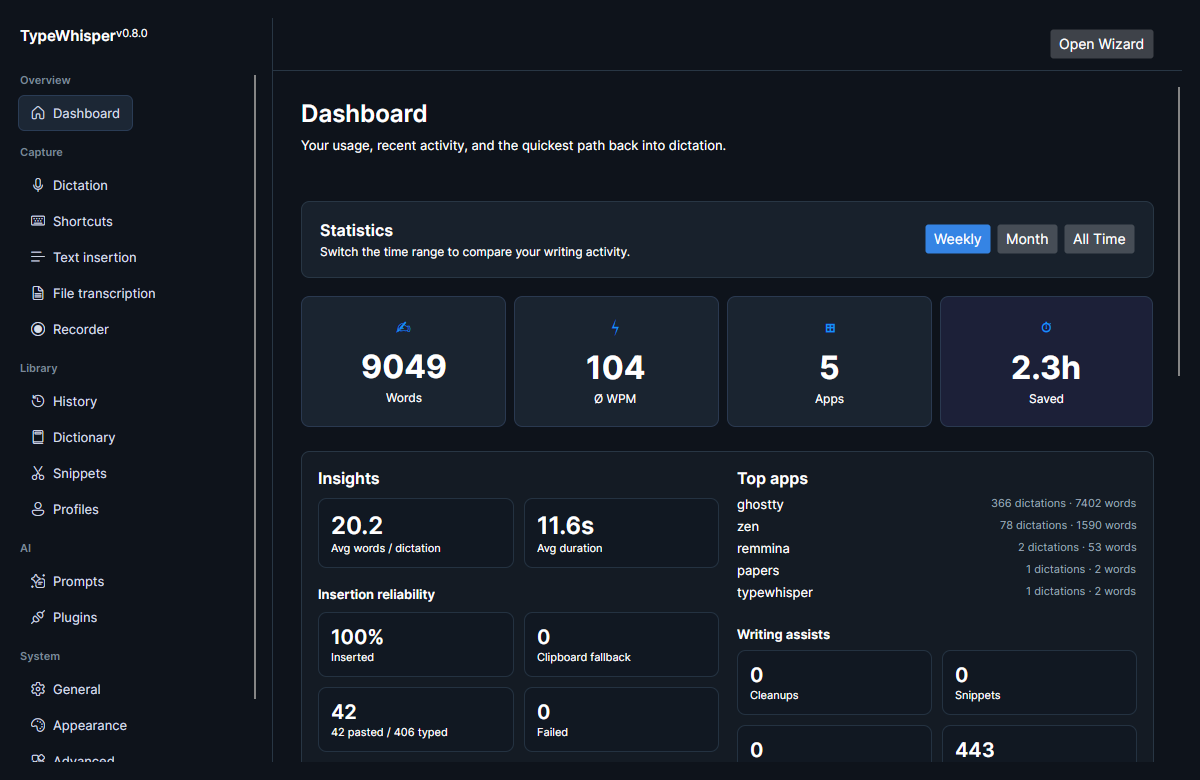Click the pen icon above Words
1200x780 pixels.
point(403,328)
